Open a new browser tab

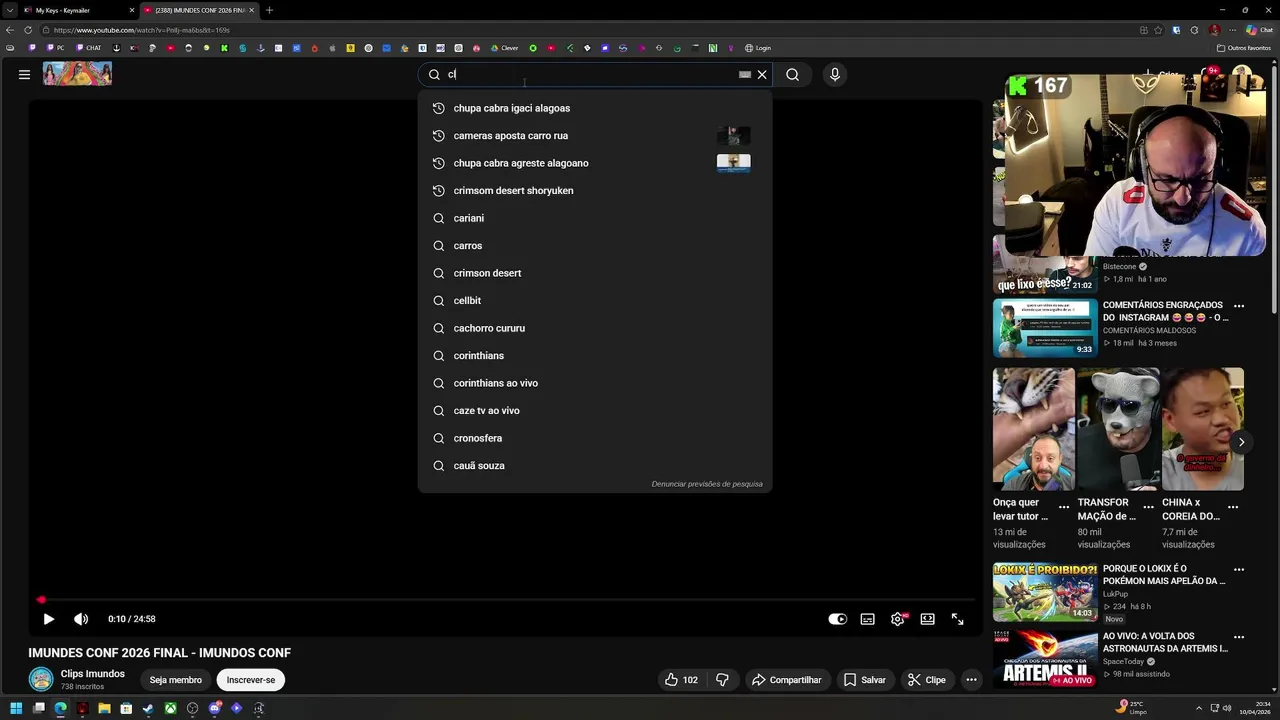[269, 10]
